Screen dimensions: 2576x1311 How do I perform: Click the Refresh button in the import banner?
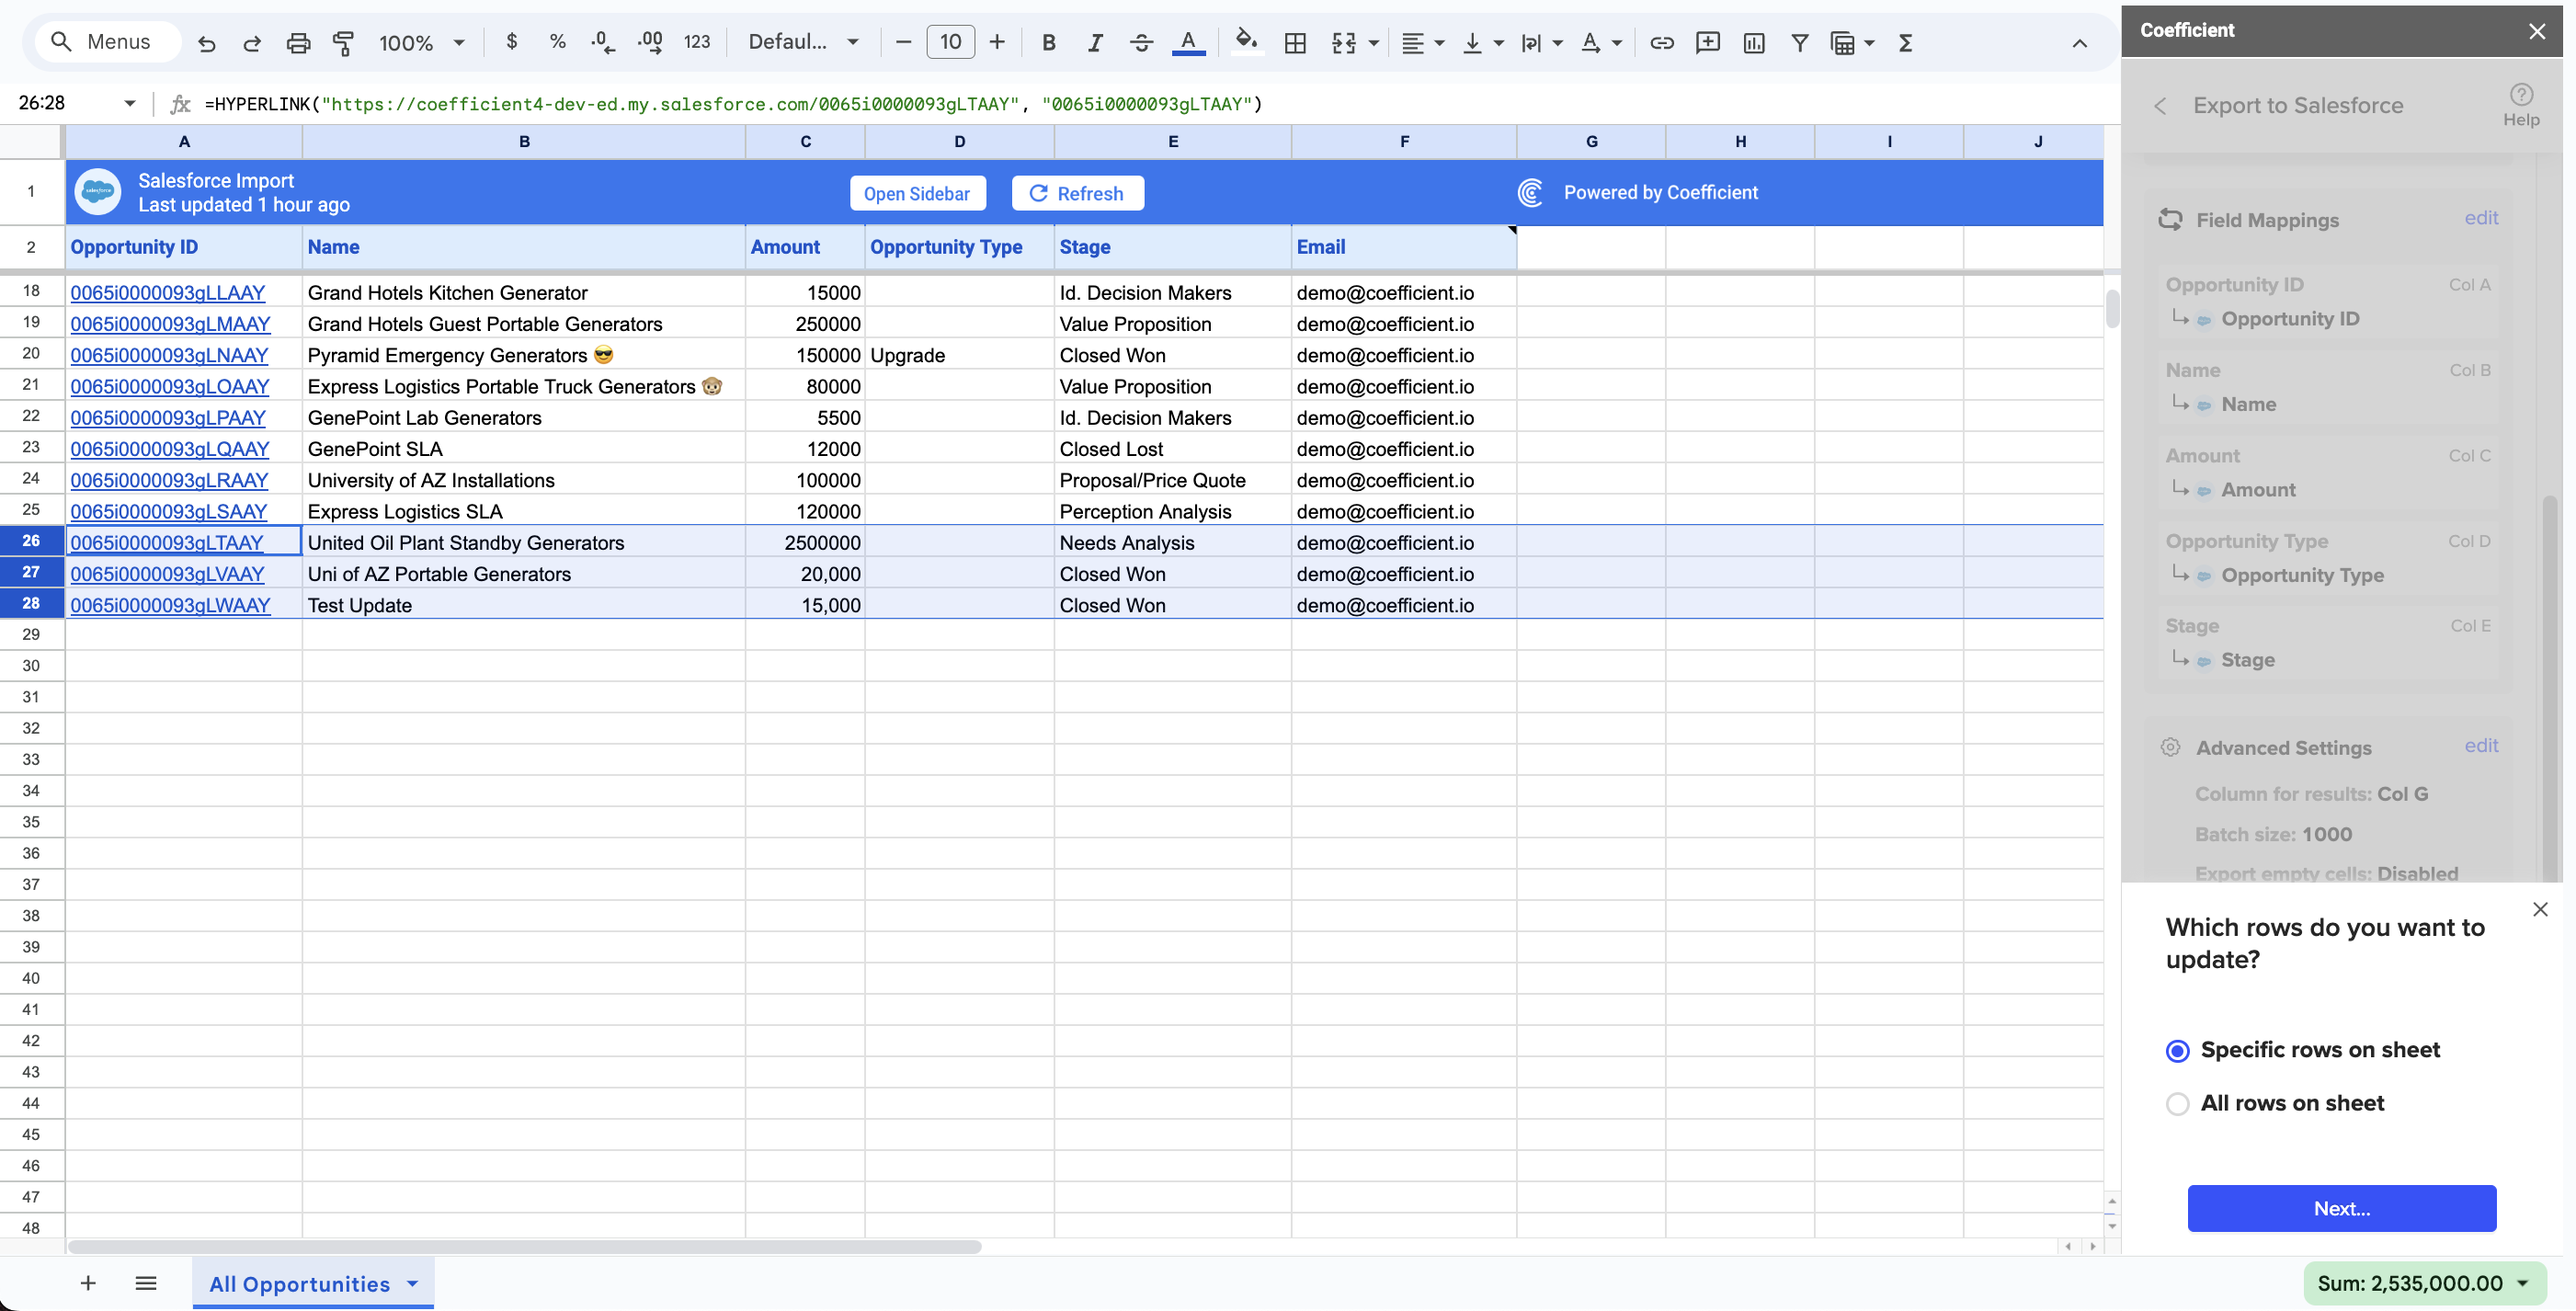coord(1078,192)
